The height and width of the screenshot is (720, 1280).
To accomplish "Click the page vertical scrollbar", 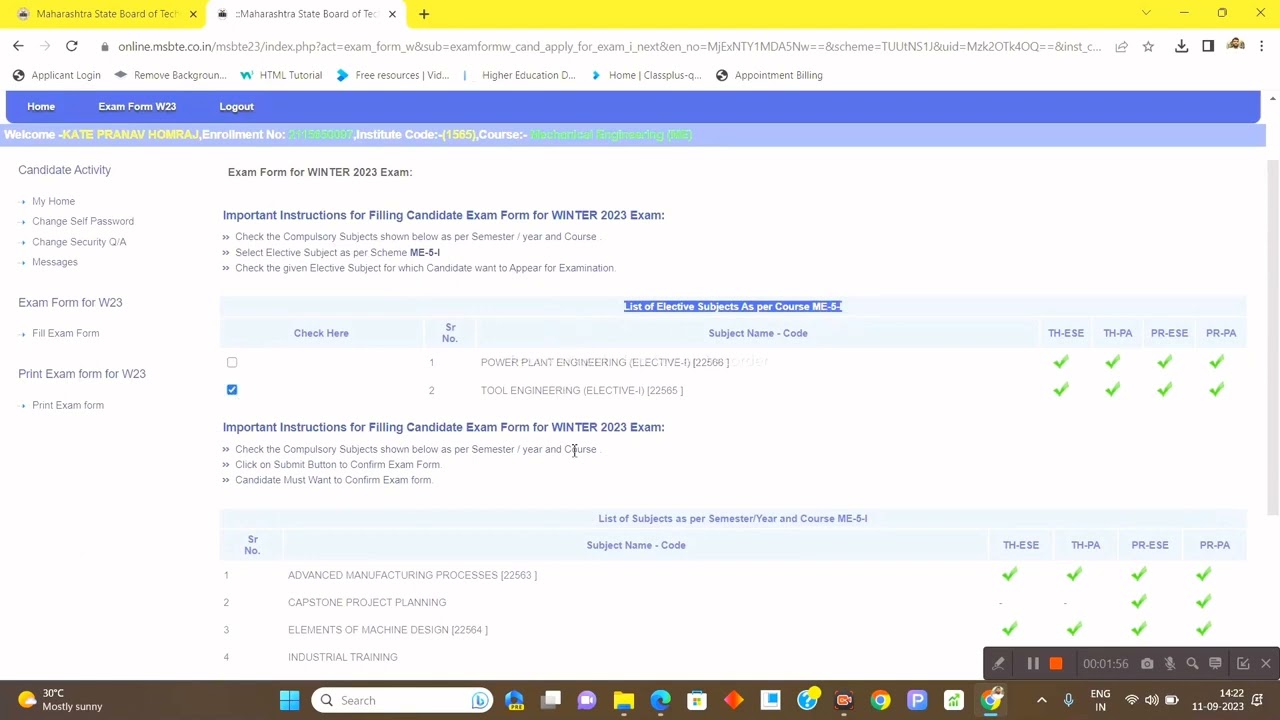I will click(1272, 336).
